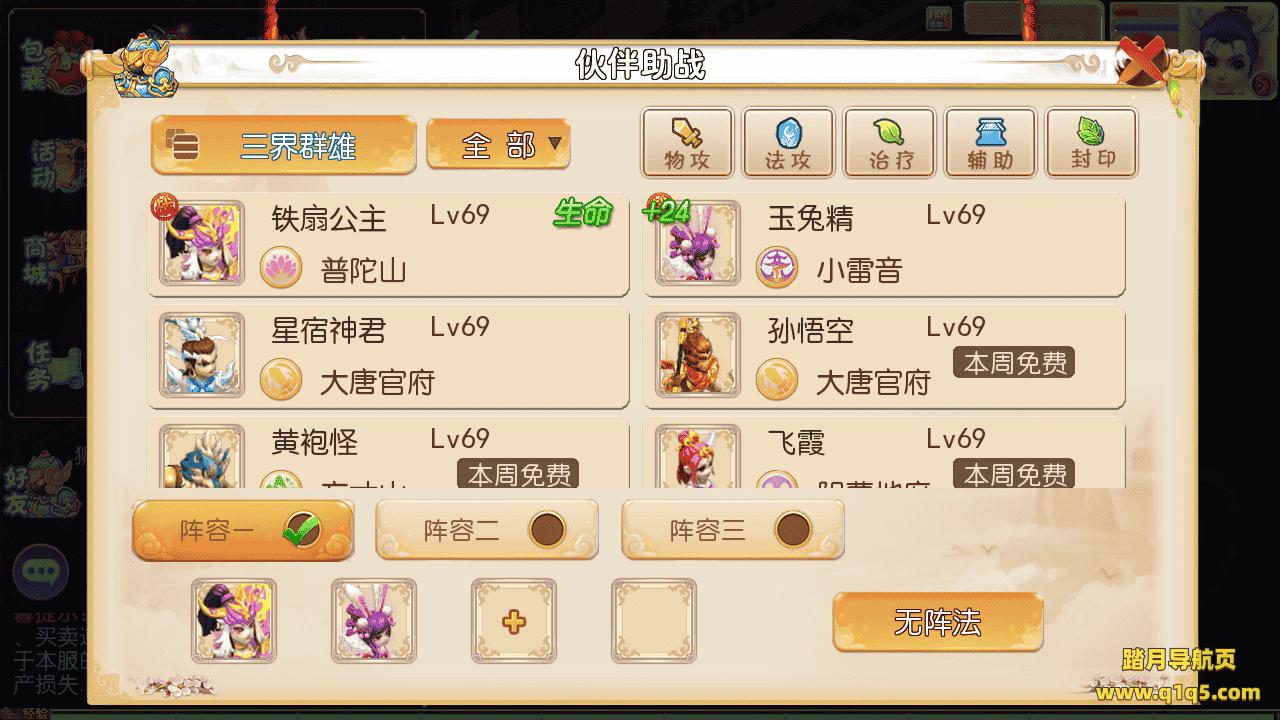Click the 星宿神君 portrait icon

(202, 355)
